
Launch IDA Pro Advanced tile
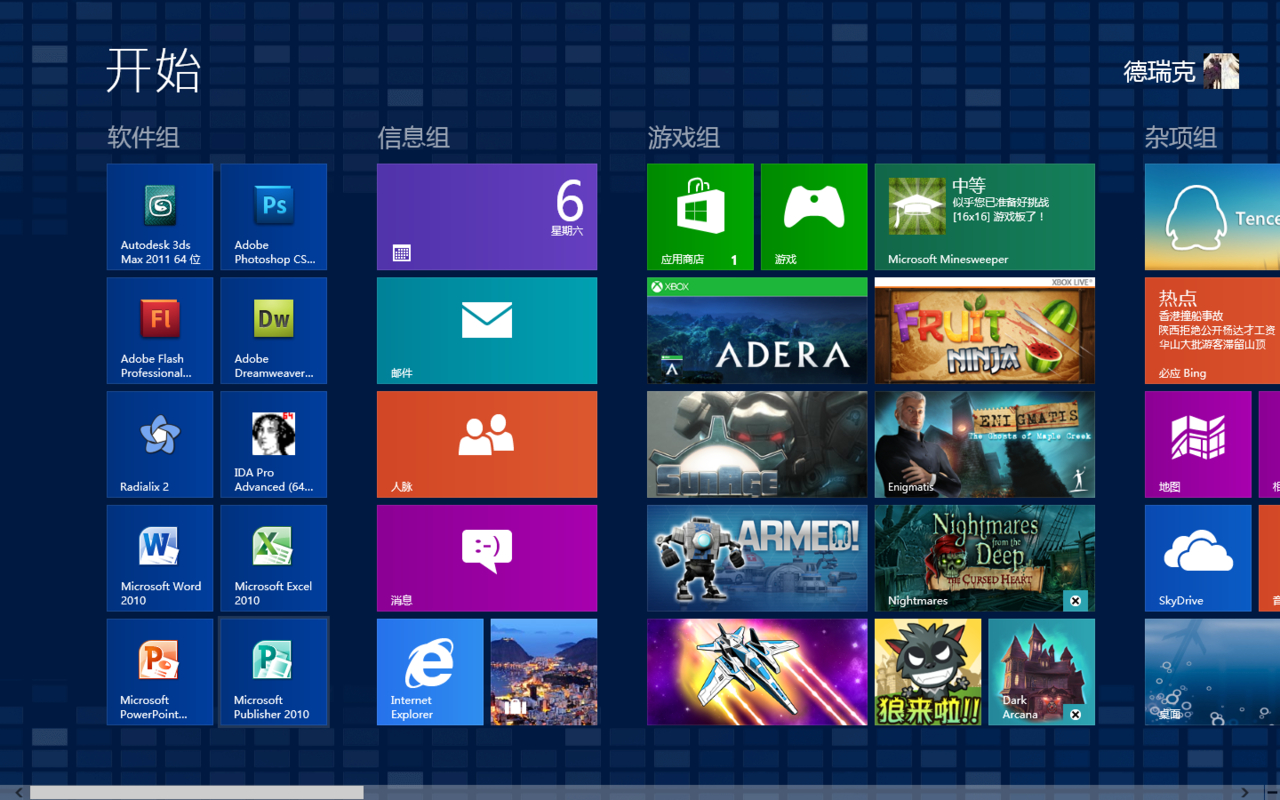[274, 445]
